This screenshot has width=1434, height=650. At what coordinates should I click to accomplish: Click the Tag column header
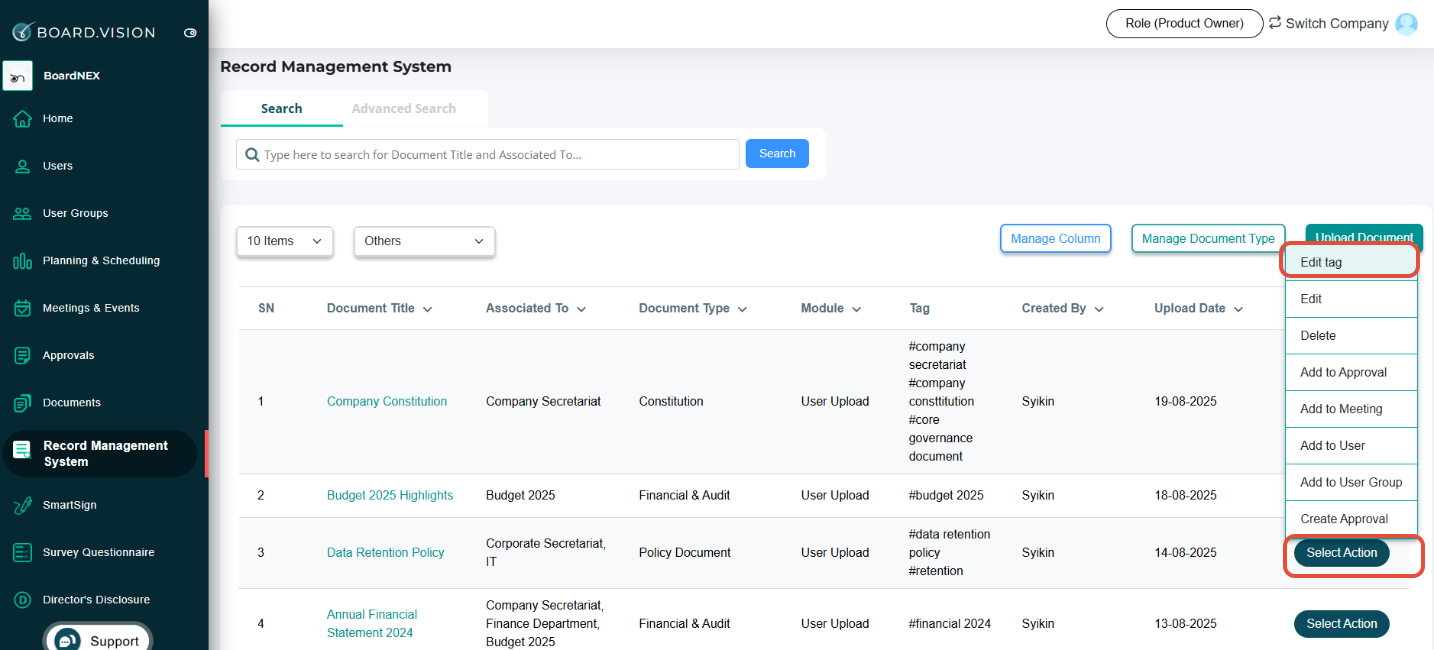(919, 309)
